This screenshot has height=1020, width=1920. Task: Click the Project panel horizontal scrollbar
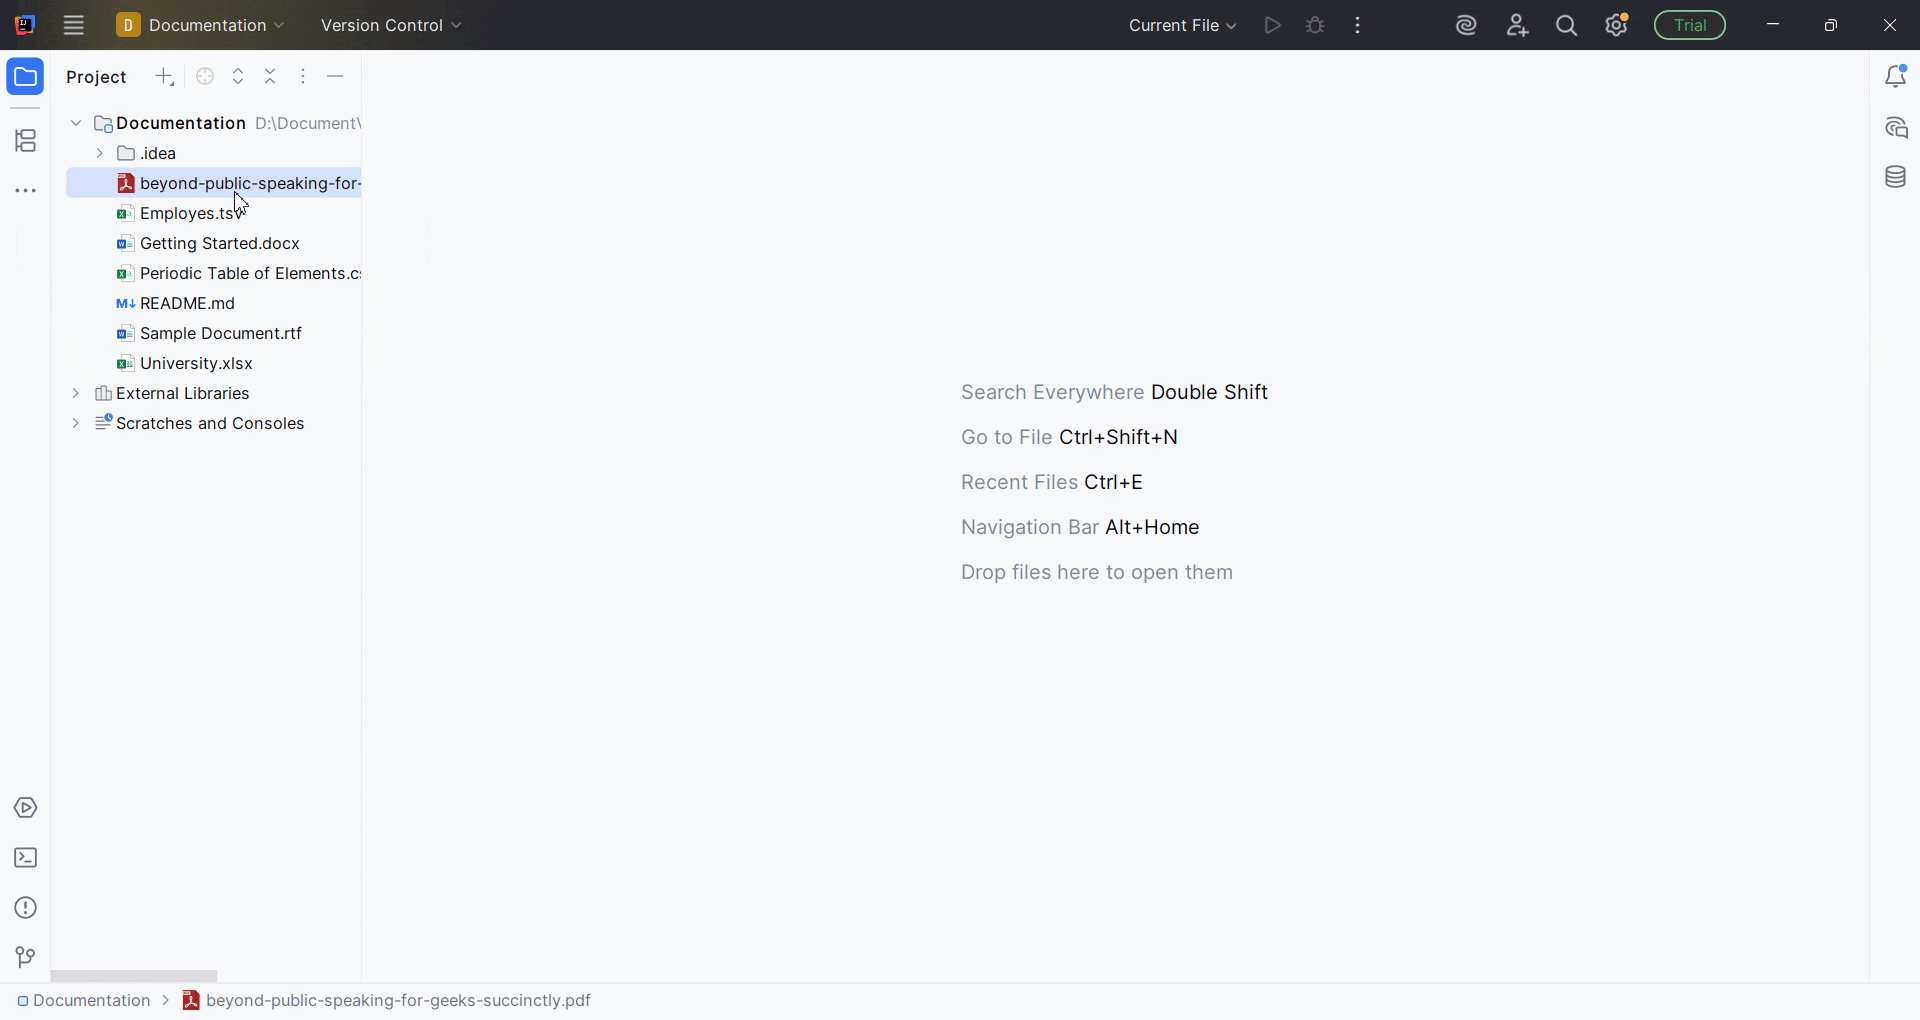click(x=135, y=977)
